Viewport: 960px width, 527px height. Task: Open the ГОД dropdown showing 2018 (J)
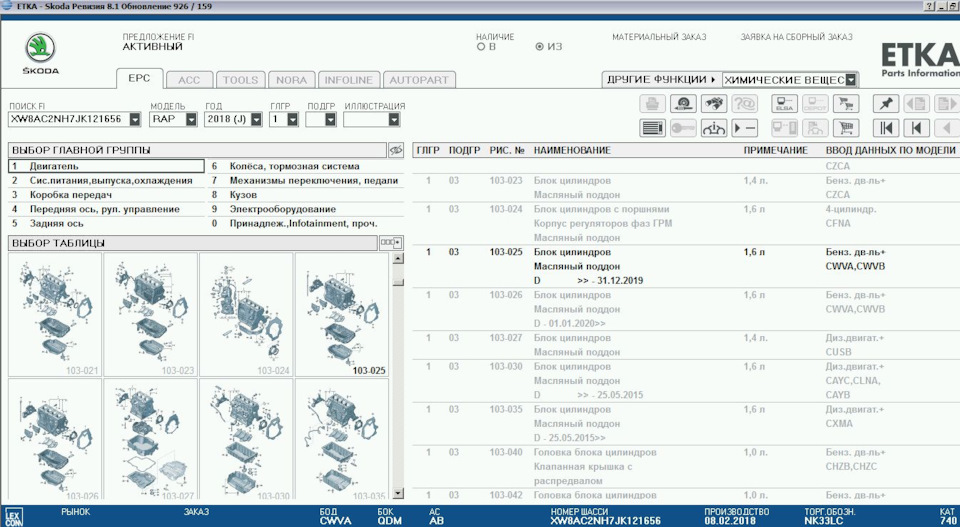(x=252, y=119)
